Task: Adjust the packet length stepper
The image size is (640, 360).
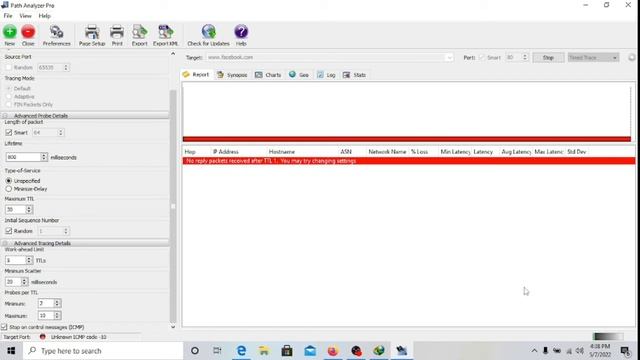Action: (x=61, y=133)
